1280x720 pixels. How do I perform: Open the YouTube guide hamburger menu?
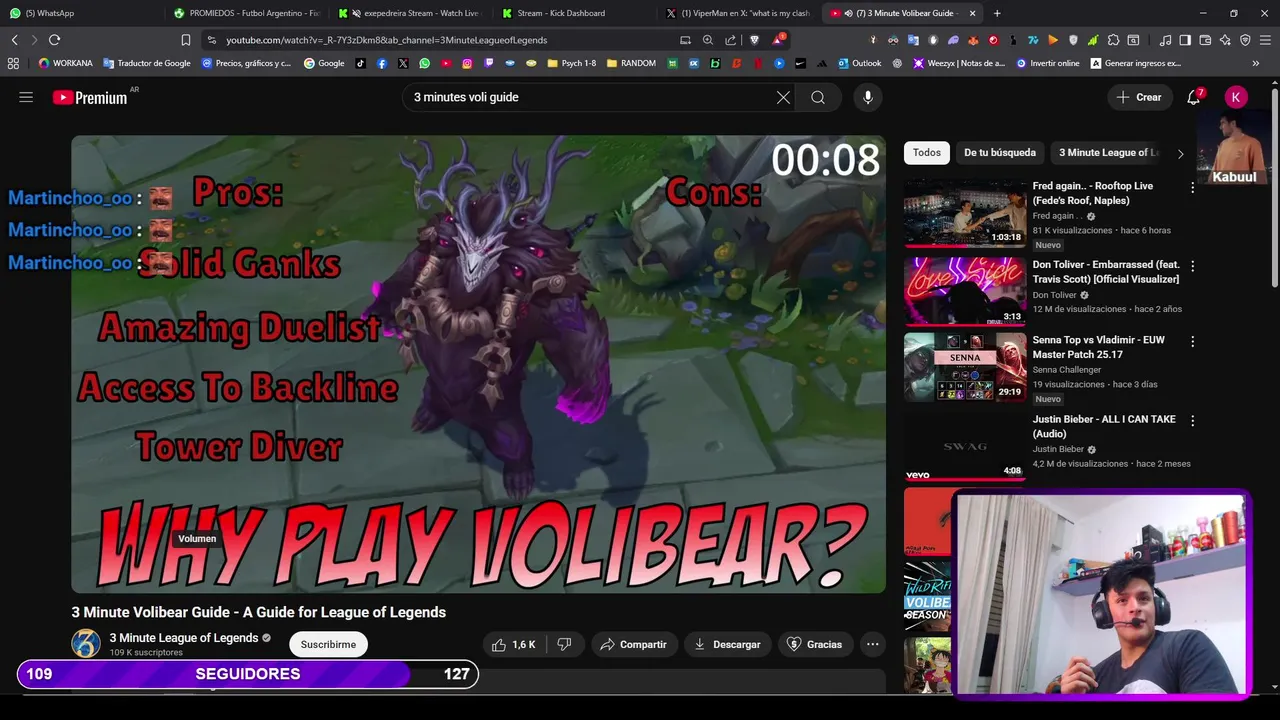(x=26, y=97)
